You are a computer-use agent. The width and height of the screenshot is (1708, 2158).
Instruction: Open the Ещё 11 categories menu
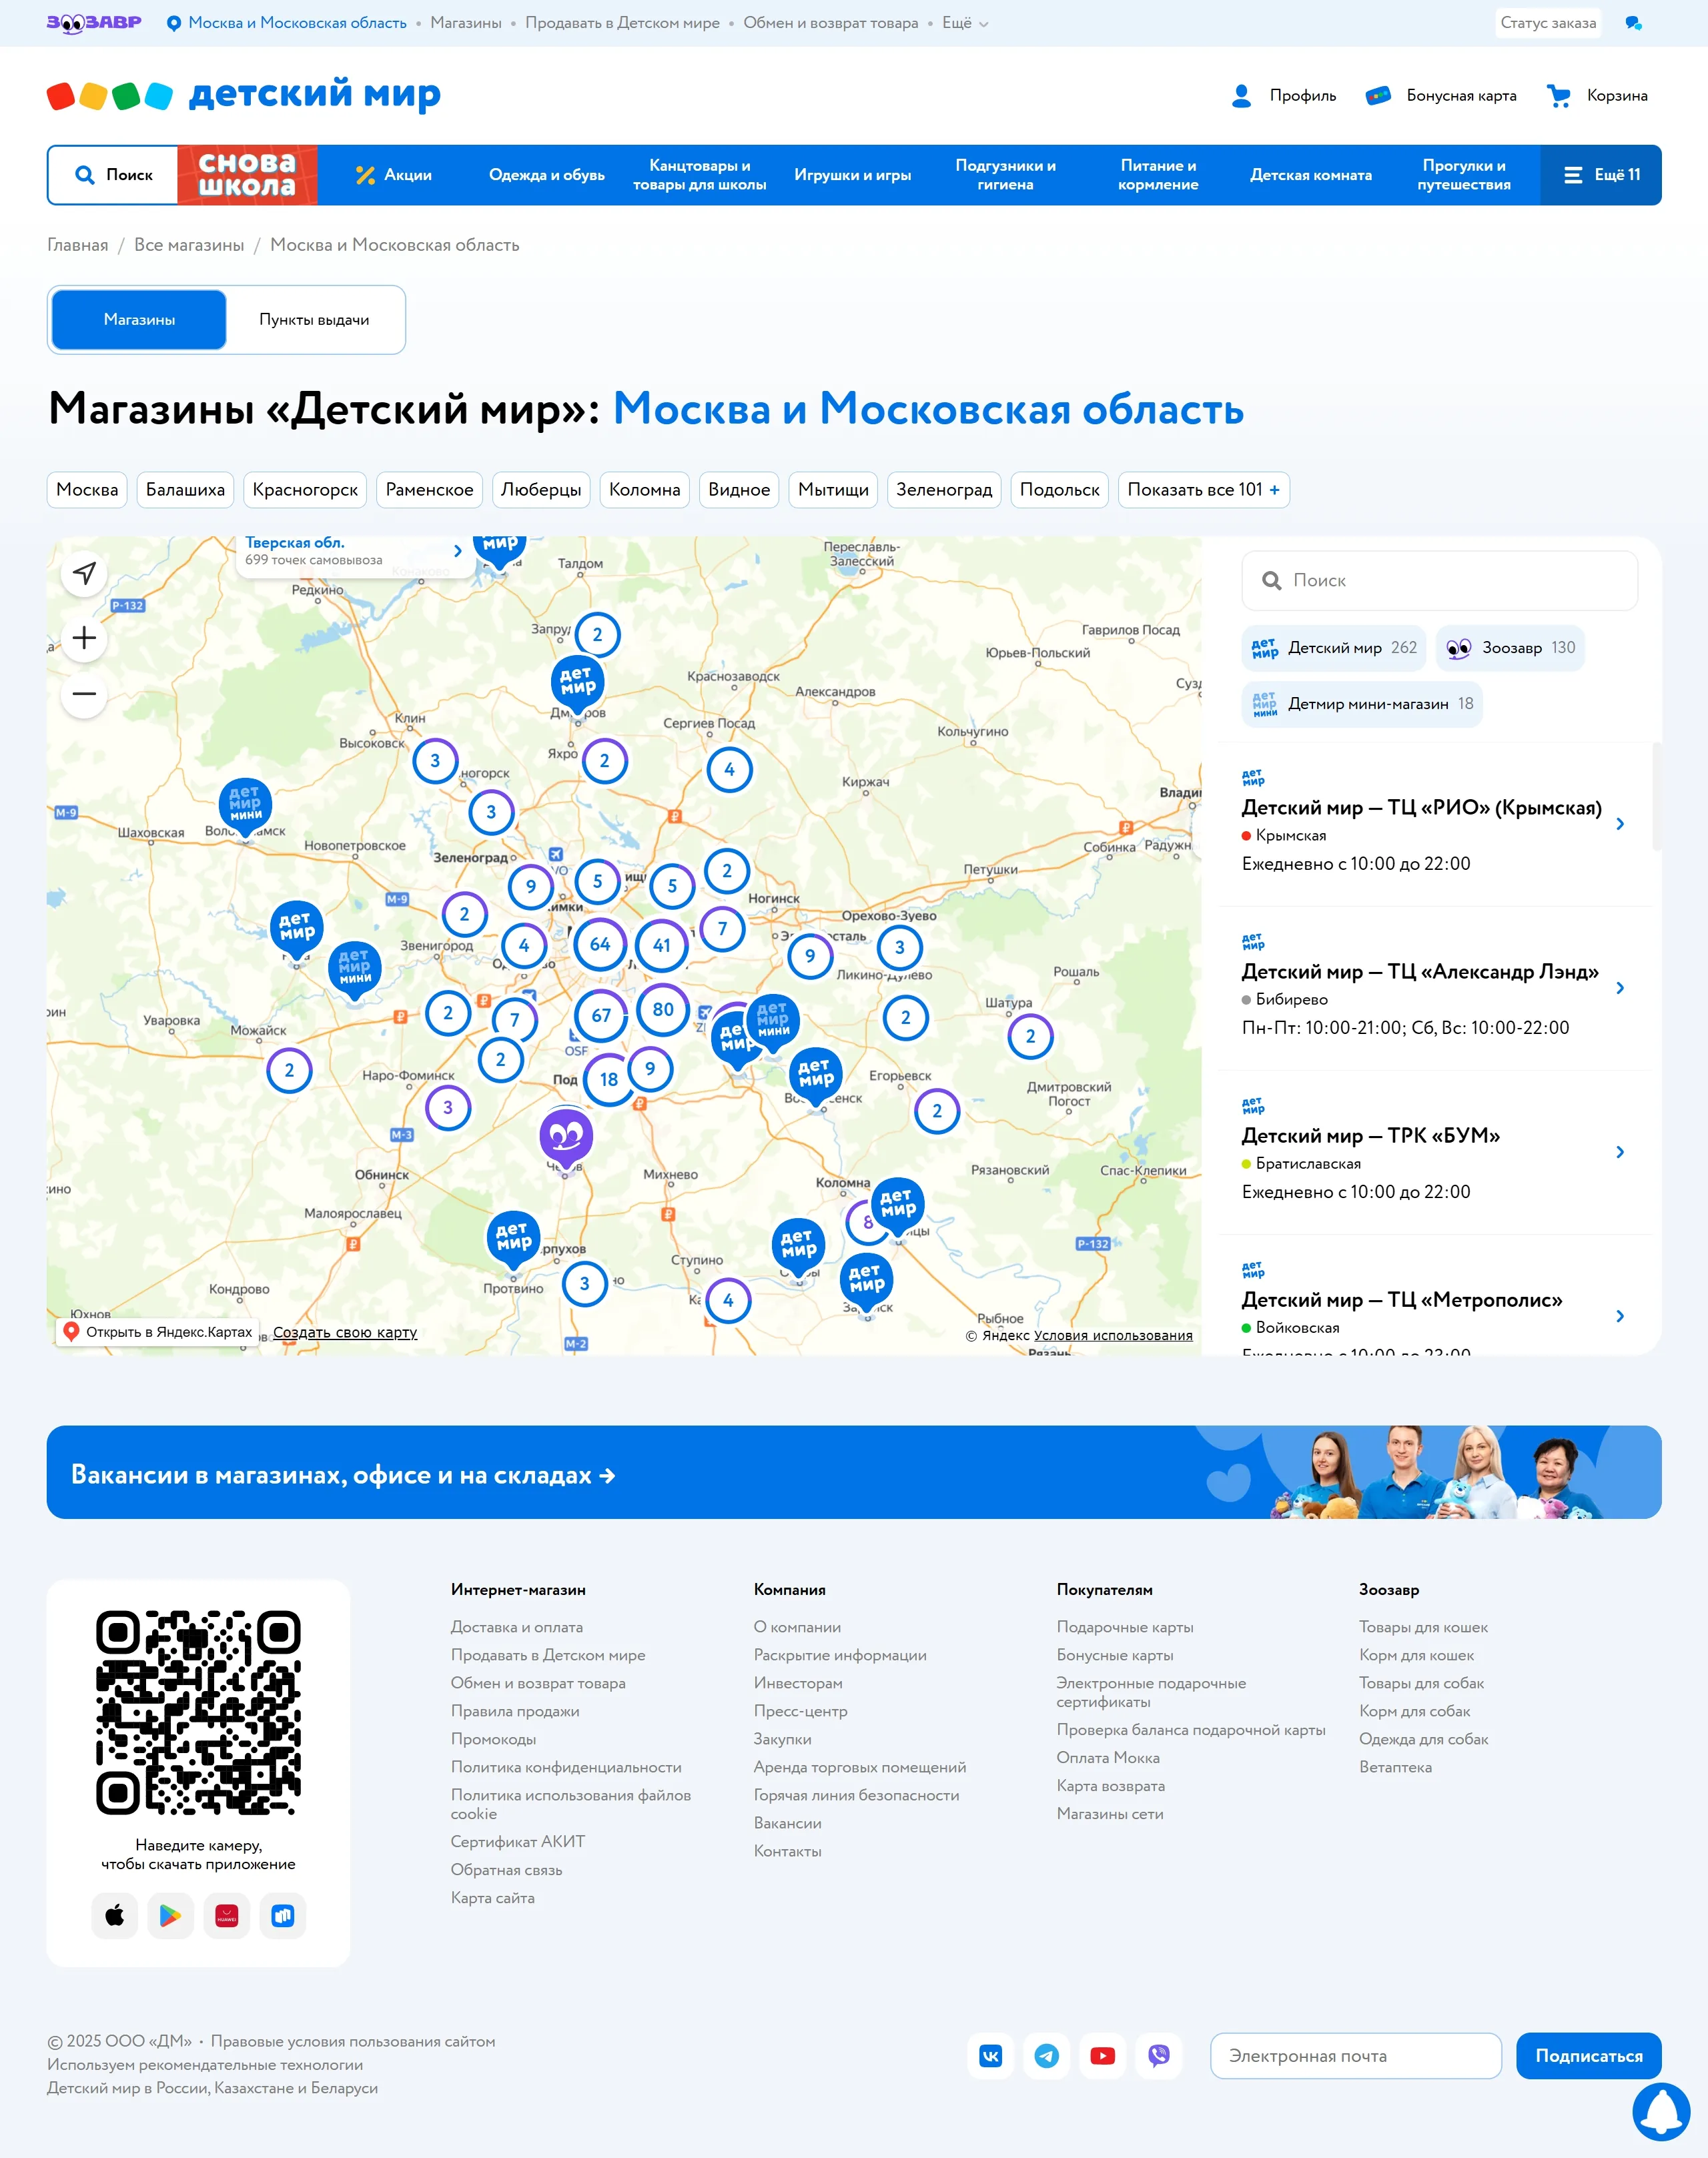pos(1601,175)
